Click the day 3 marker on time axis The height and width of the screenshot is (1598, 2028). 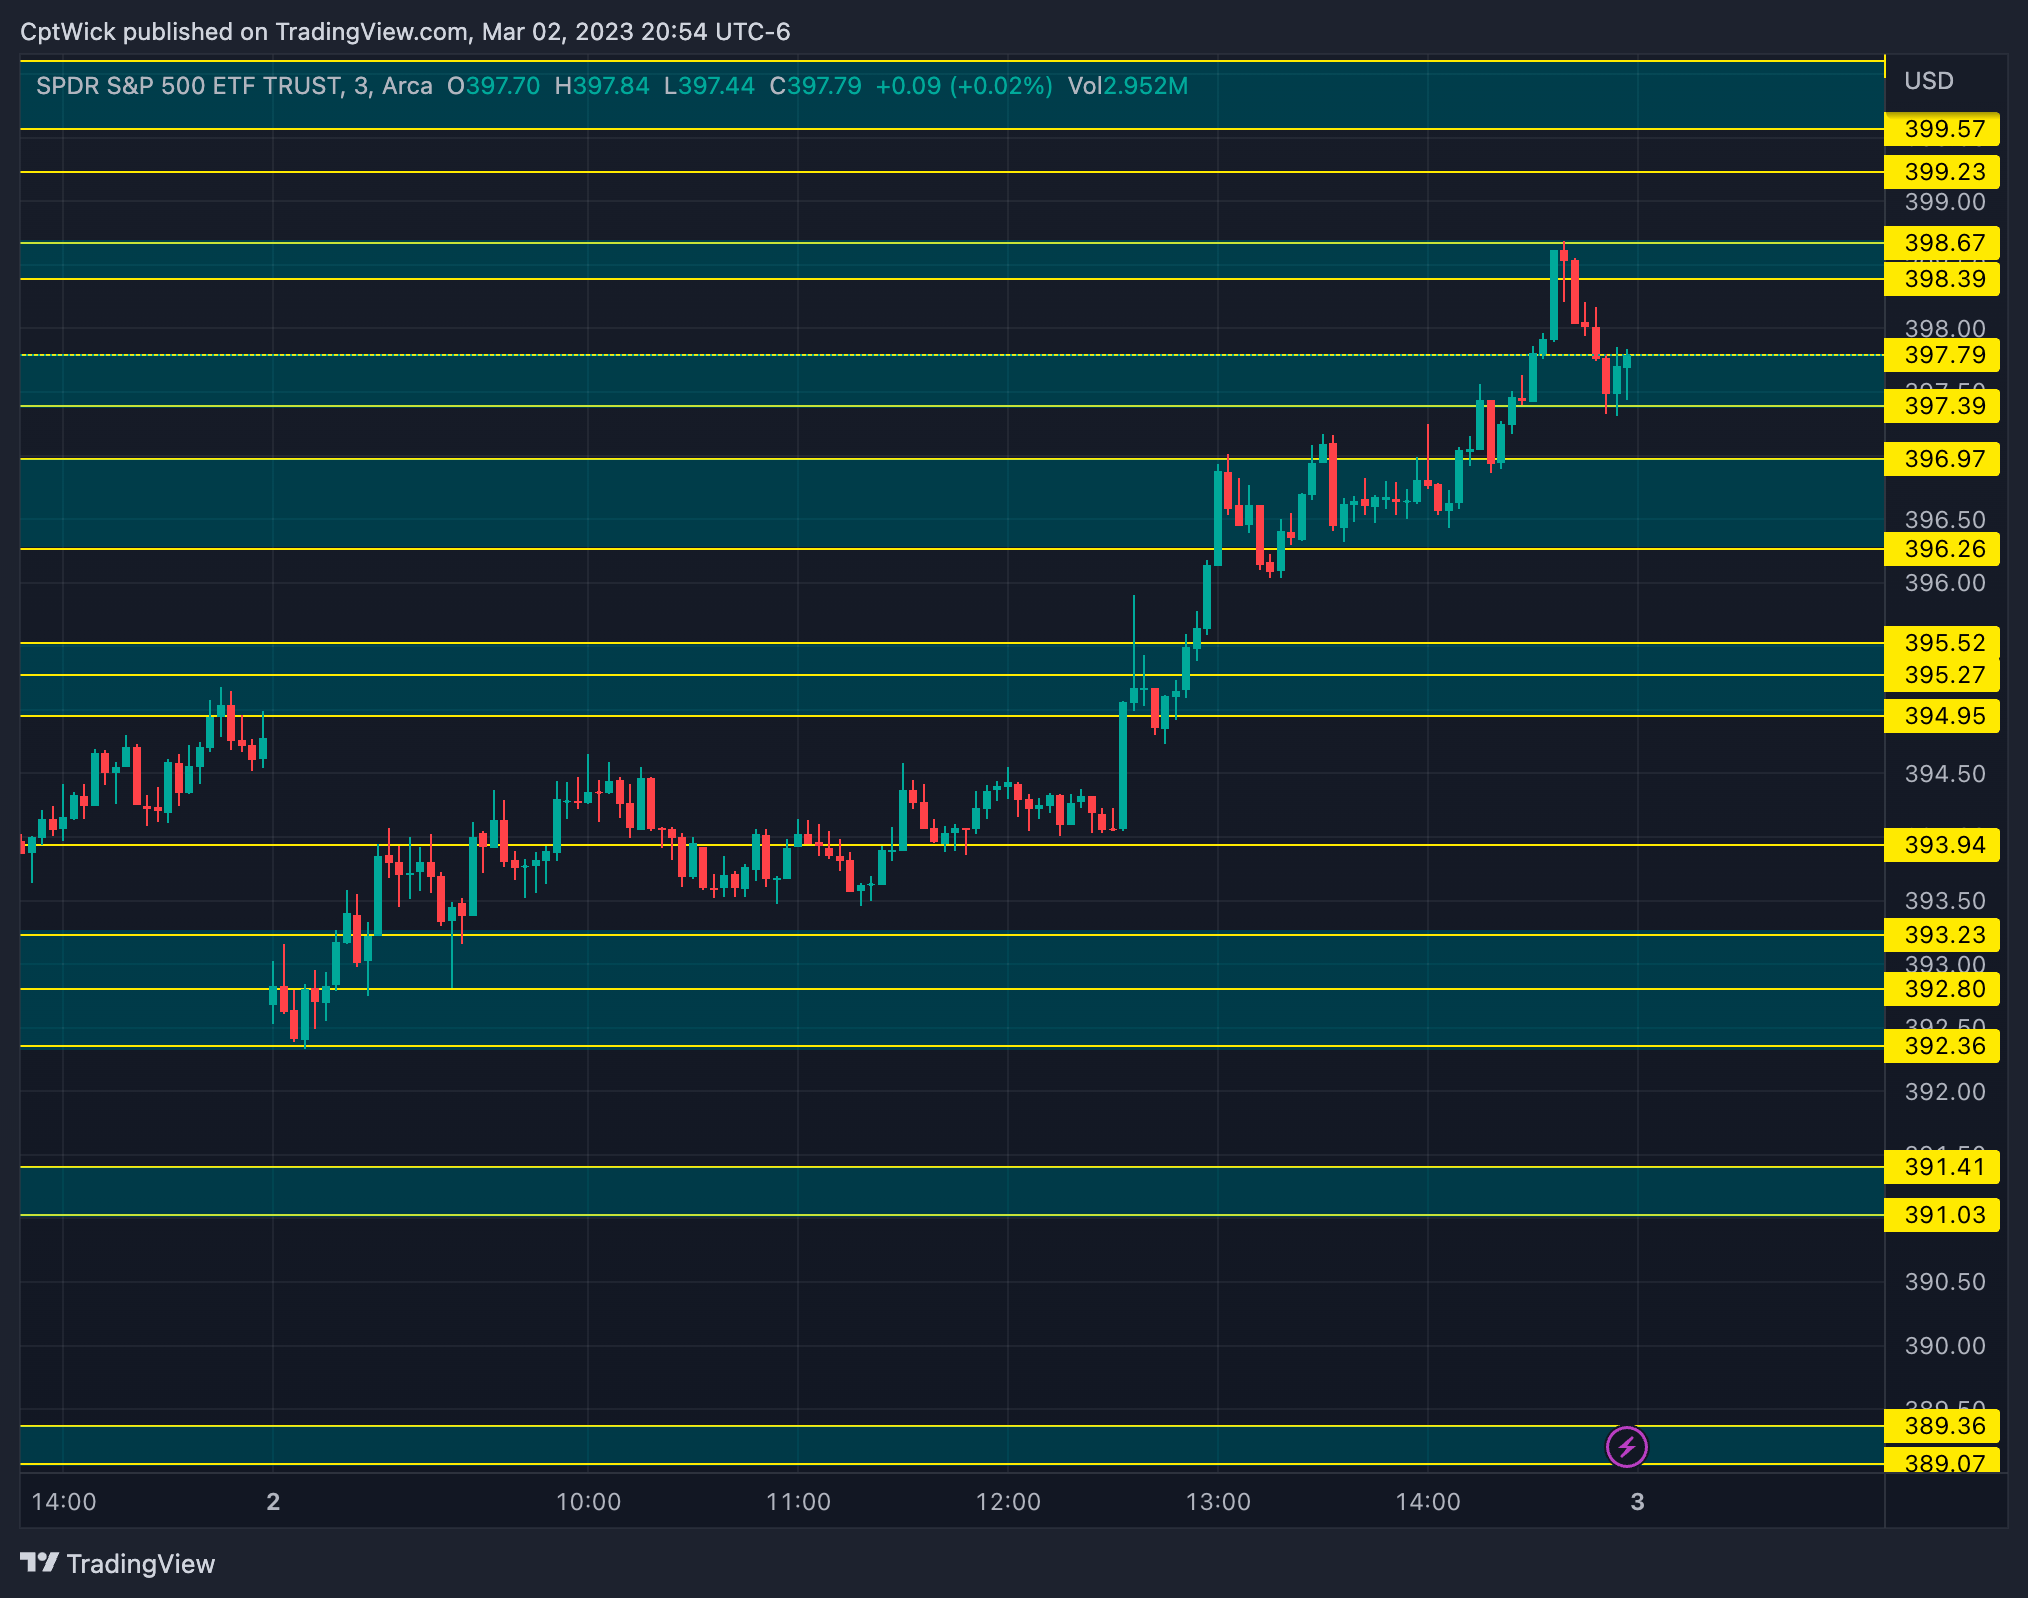click(x=1637, y=1502)
